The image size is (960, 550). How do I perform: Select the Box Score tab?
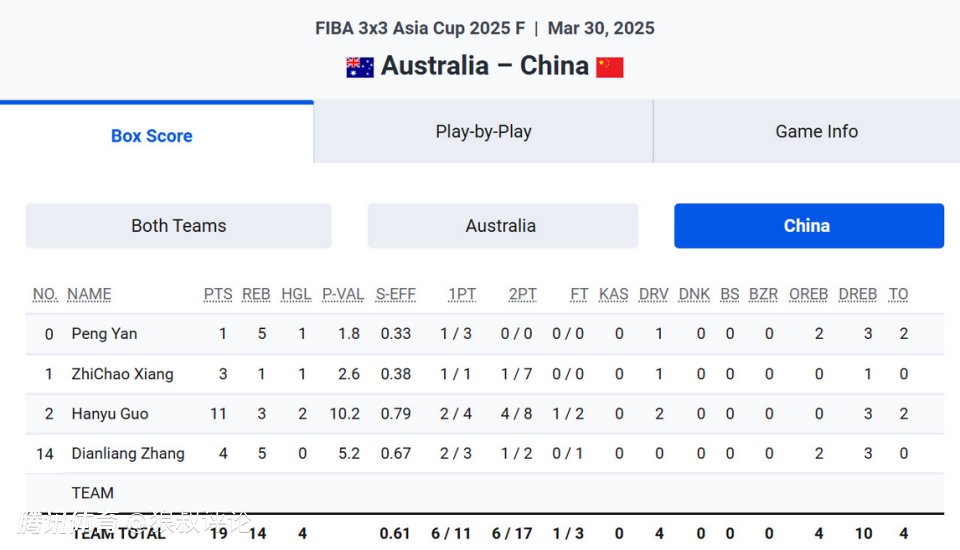(x=152, y=136)
